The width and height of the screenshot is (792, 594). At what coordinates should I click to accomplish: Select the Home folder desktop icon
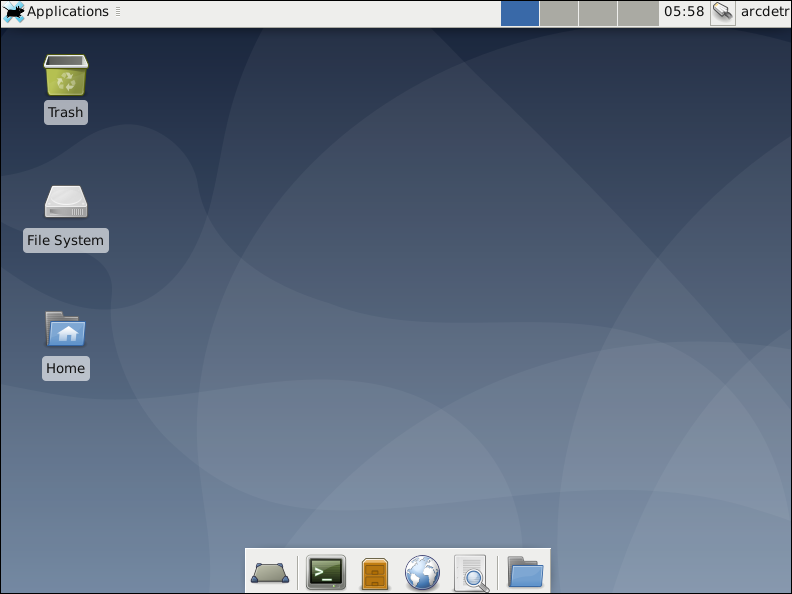(66, 329)
